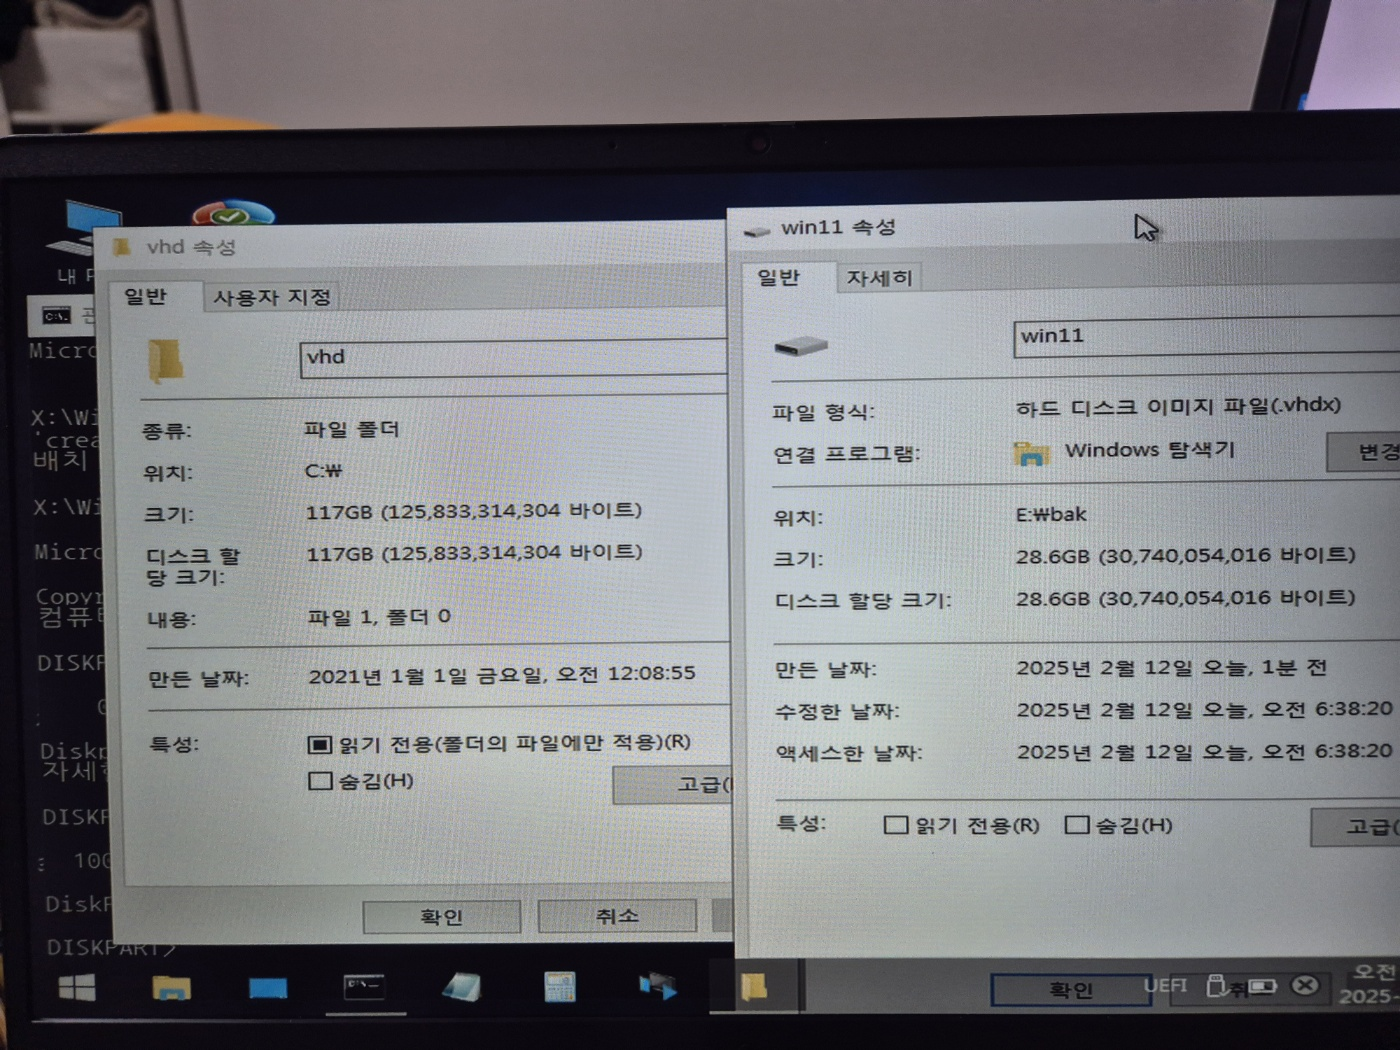Click the vhd created date 2021년 1월 1일
1400x1050 pixels.
pos(502,675)
